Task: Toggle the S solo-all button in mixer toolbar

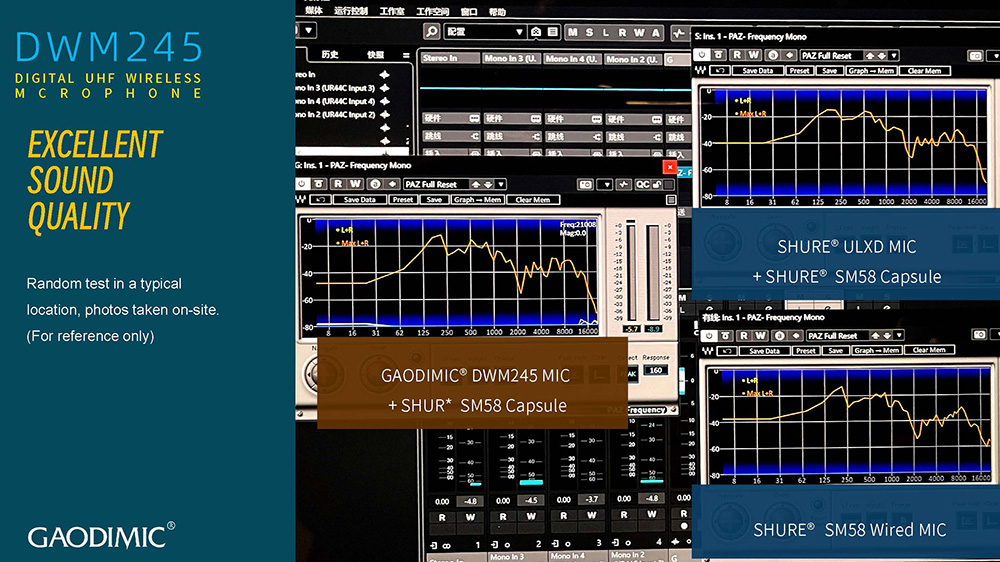Action: coord(589,32)
